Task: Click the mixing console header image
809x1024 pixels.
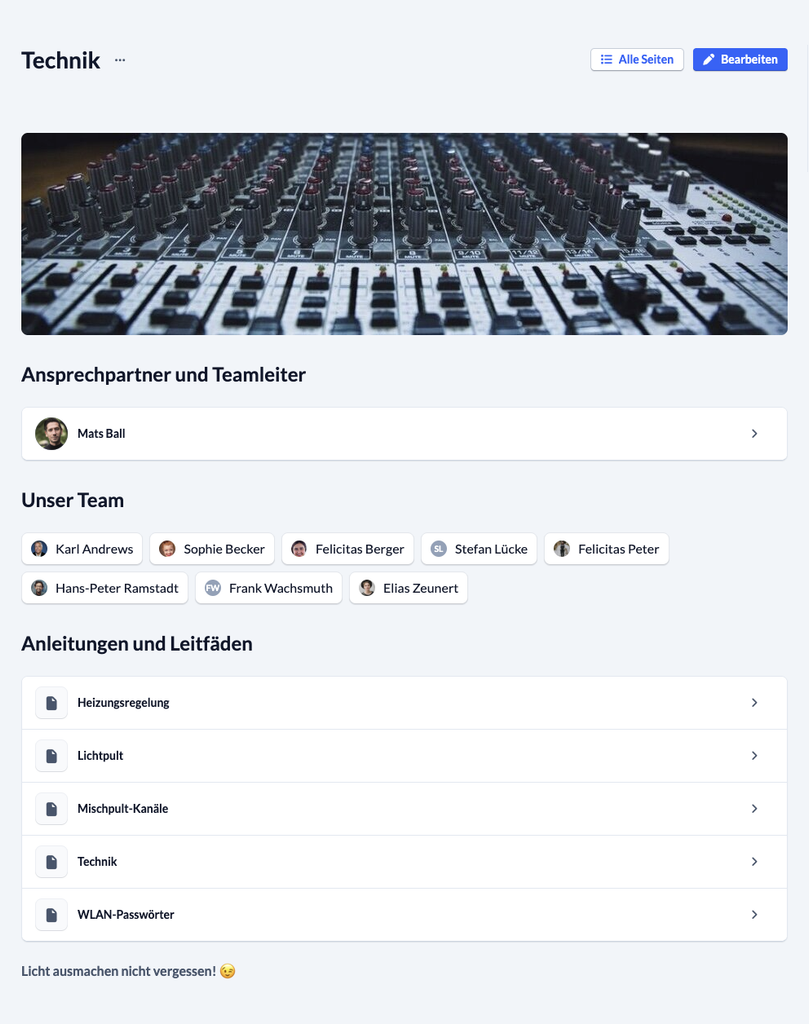Action: (404, 234)
